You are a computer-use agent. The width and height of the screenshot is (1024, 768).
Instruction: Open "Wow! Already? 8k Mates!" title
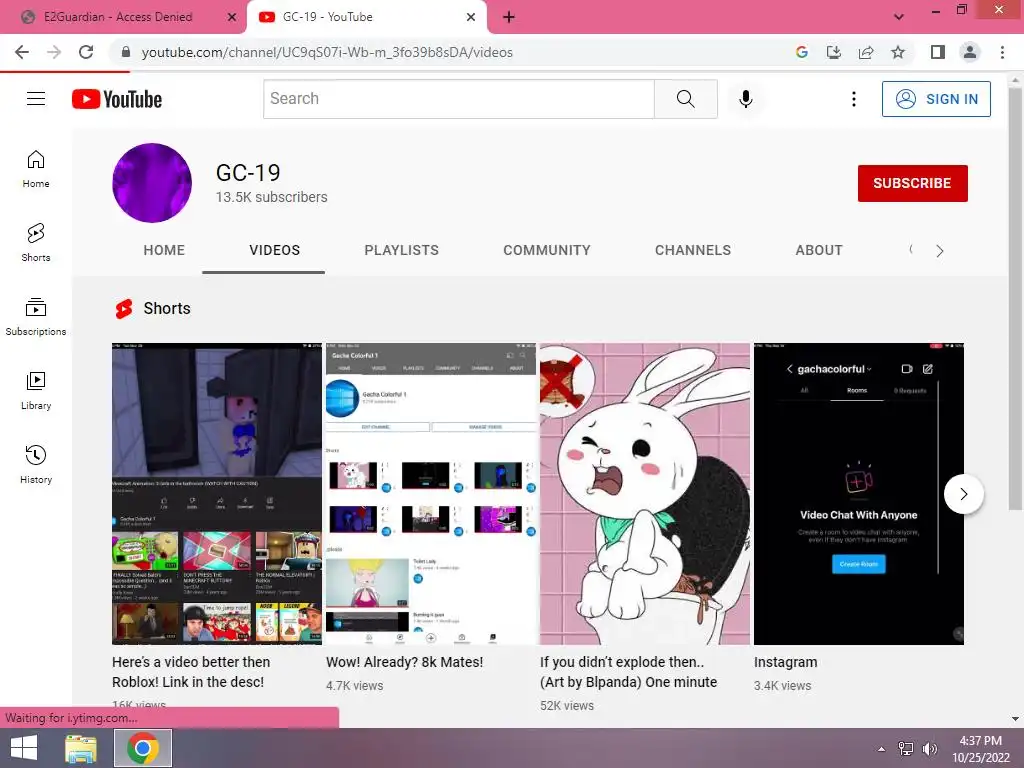pyautogui.click(x=404, y=662)
